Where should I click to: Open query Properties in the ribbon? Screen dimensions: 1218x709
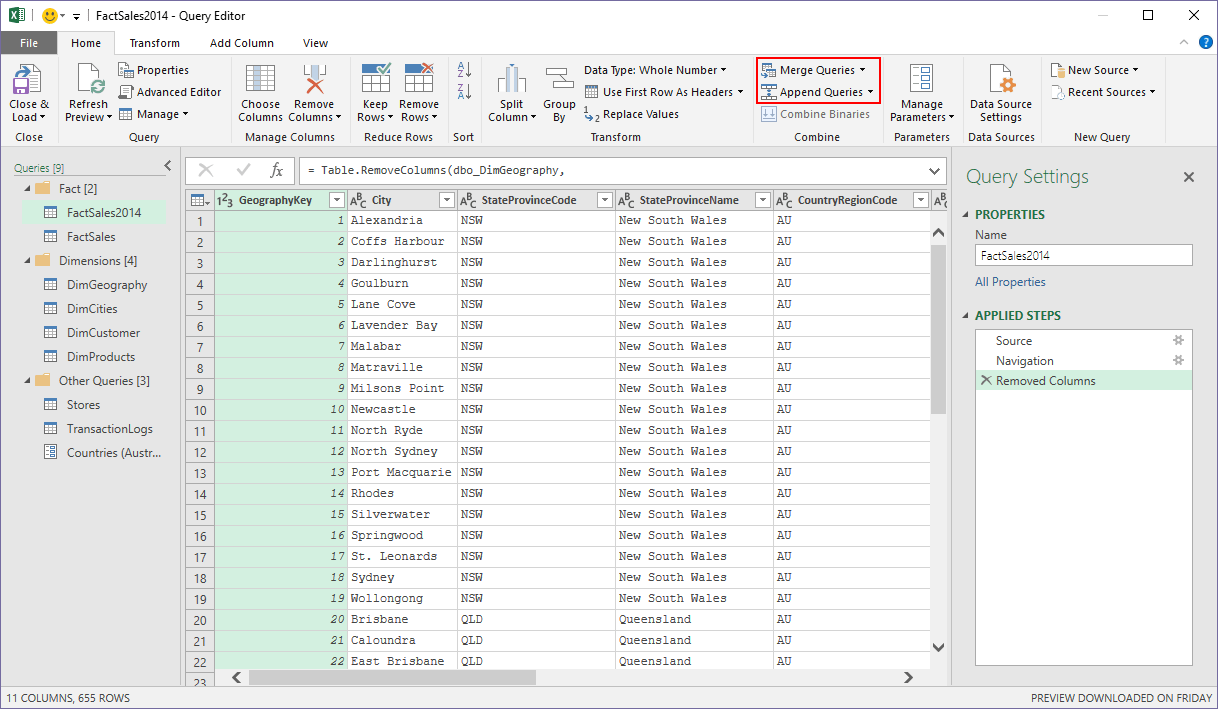(153, 70)
